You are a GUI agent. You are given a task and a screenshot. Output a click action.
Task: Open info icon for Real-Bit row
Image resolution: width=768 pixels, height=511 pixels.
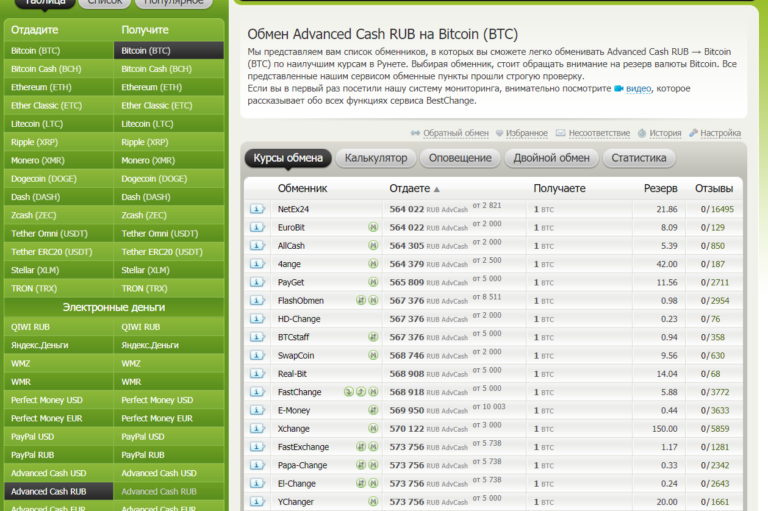pyautogui.click(x=257, y=374)
